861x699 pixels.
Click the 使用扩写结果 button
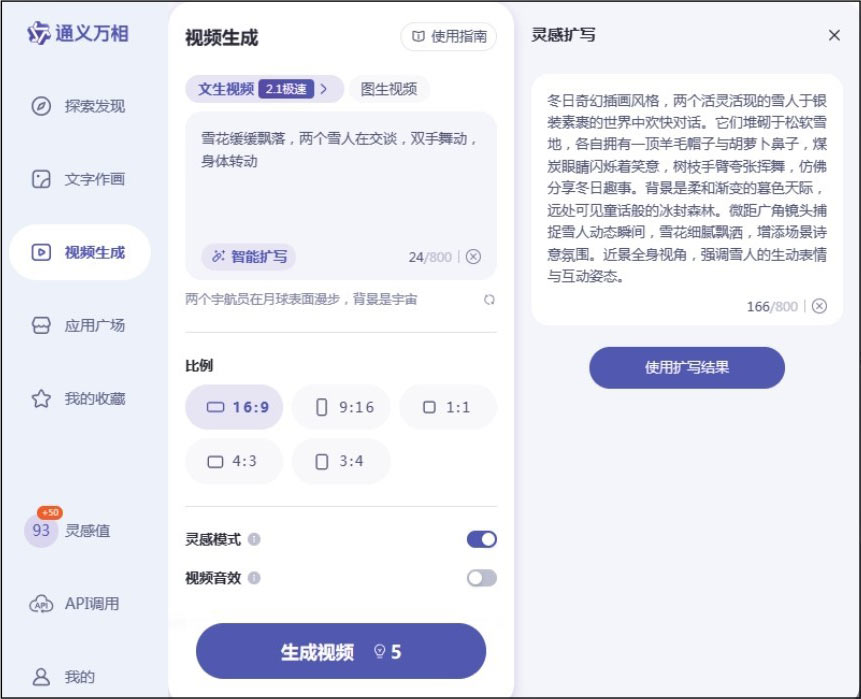click(686, 368)
